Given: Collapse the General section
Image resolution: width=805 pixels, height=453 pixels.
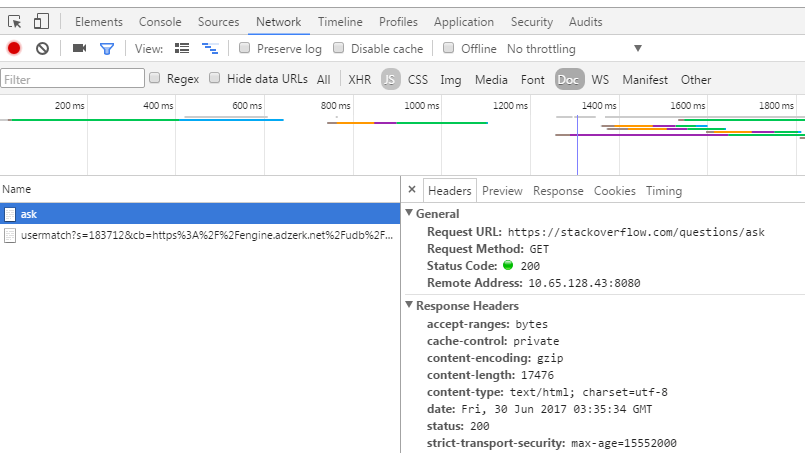Looking at the screenshot, I should pos(409,213).
